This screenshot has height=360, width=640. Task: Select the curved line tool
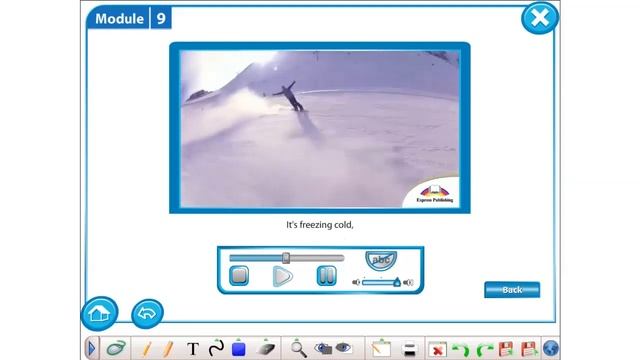(216, 348)
